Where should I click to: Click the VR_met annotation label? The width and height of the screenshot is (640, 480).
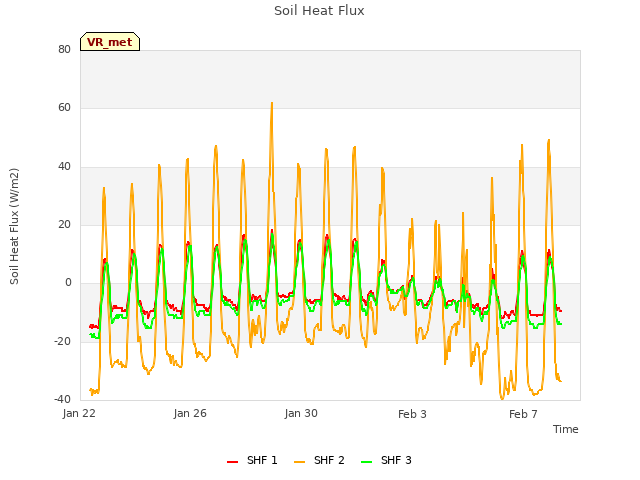point(110,42)
